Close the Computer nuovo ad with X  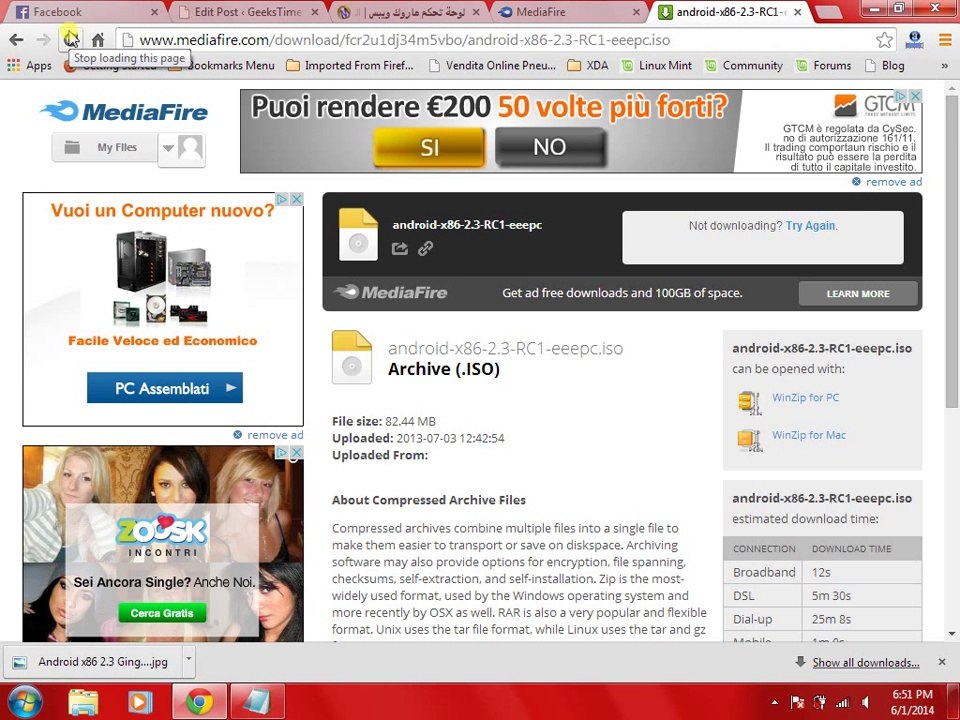tap(296, 199)
